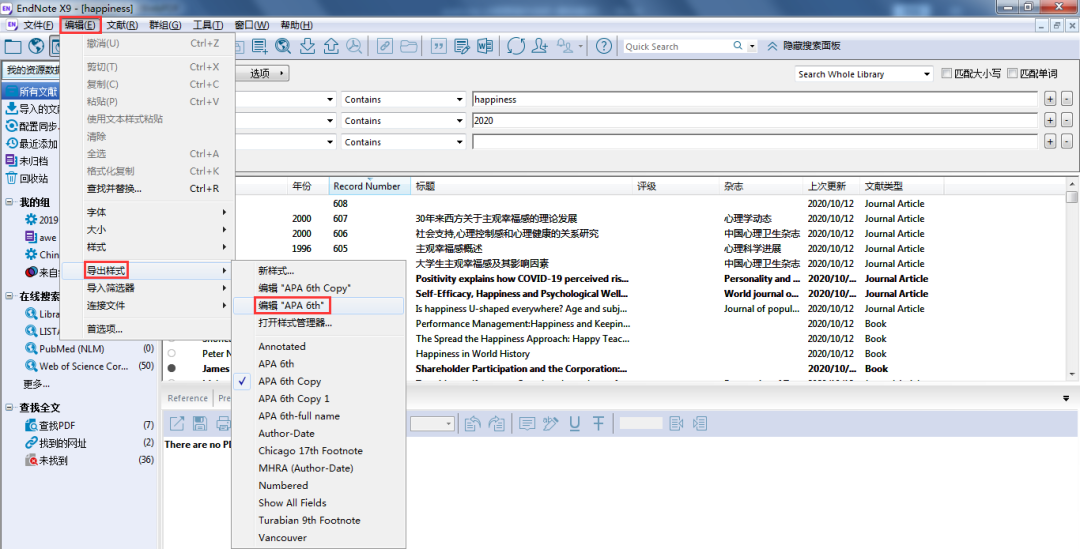Screen dimensions: 1080x549
Task: Click the Online Search magnifier-globe icon
Action: [283, 46]
